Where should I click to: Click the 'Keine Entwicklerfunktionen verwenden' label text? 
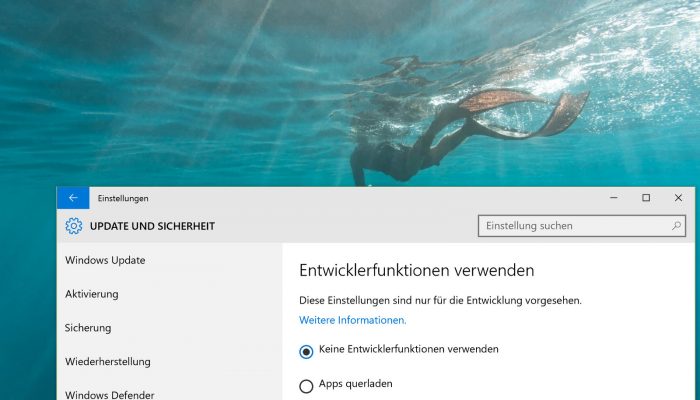click(x=408, y=349)
